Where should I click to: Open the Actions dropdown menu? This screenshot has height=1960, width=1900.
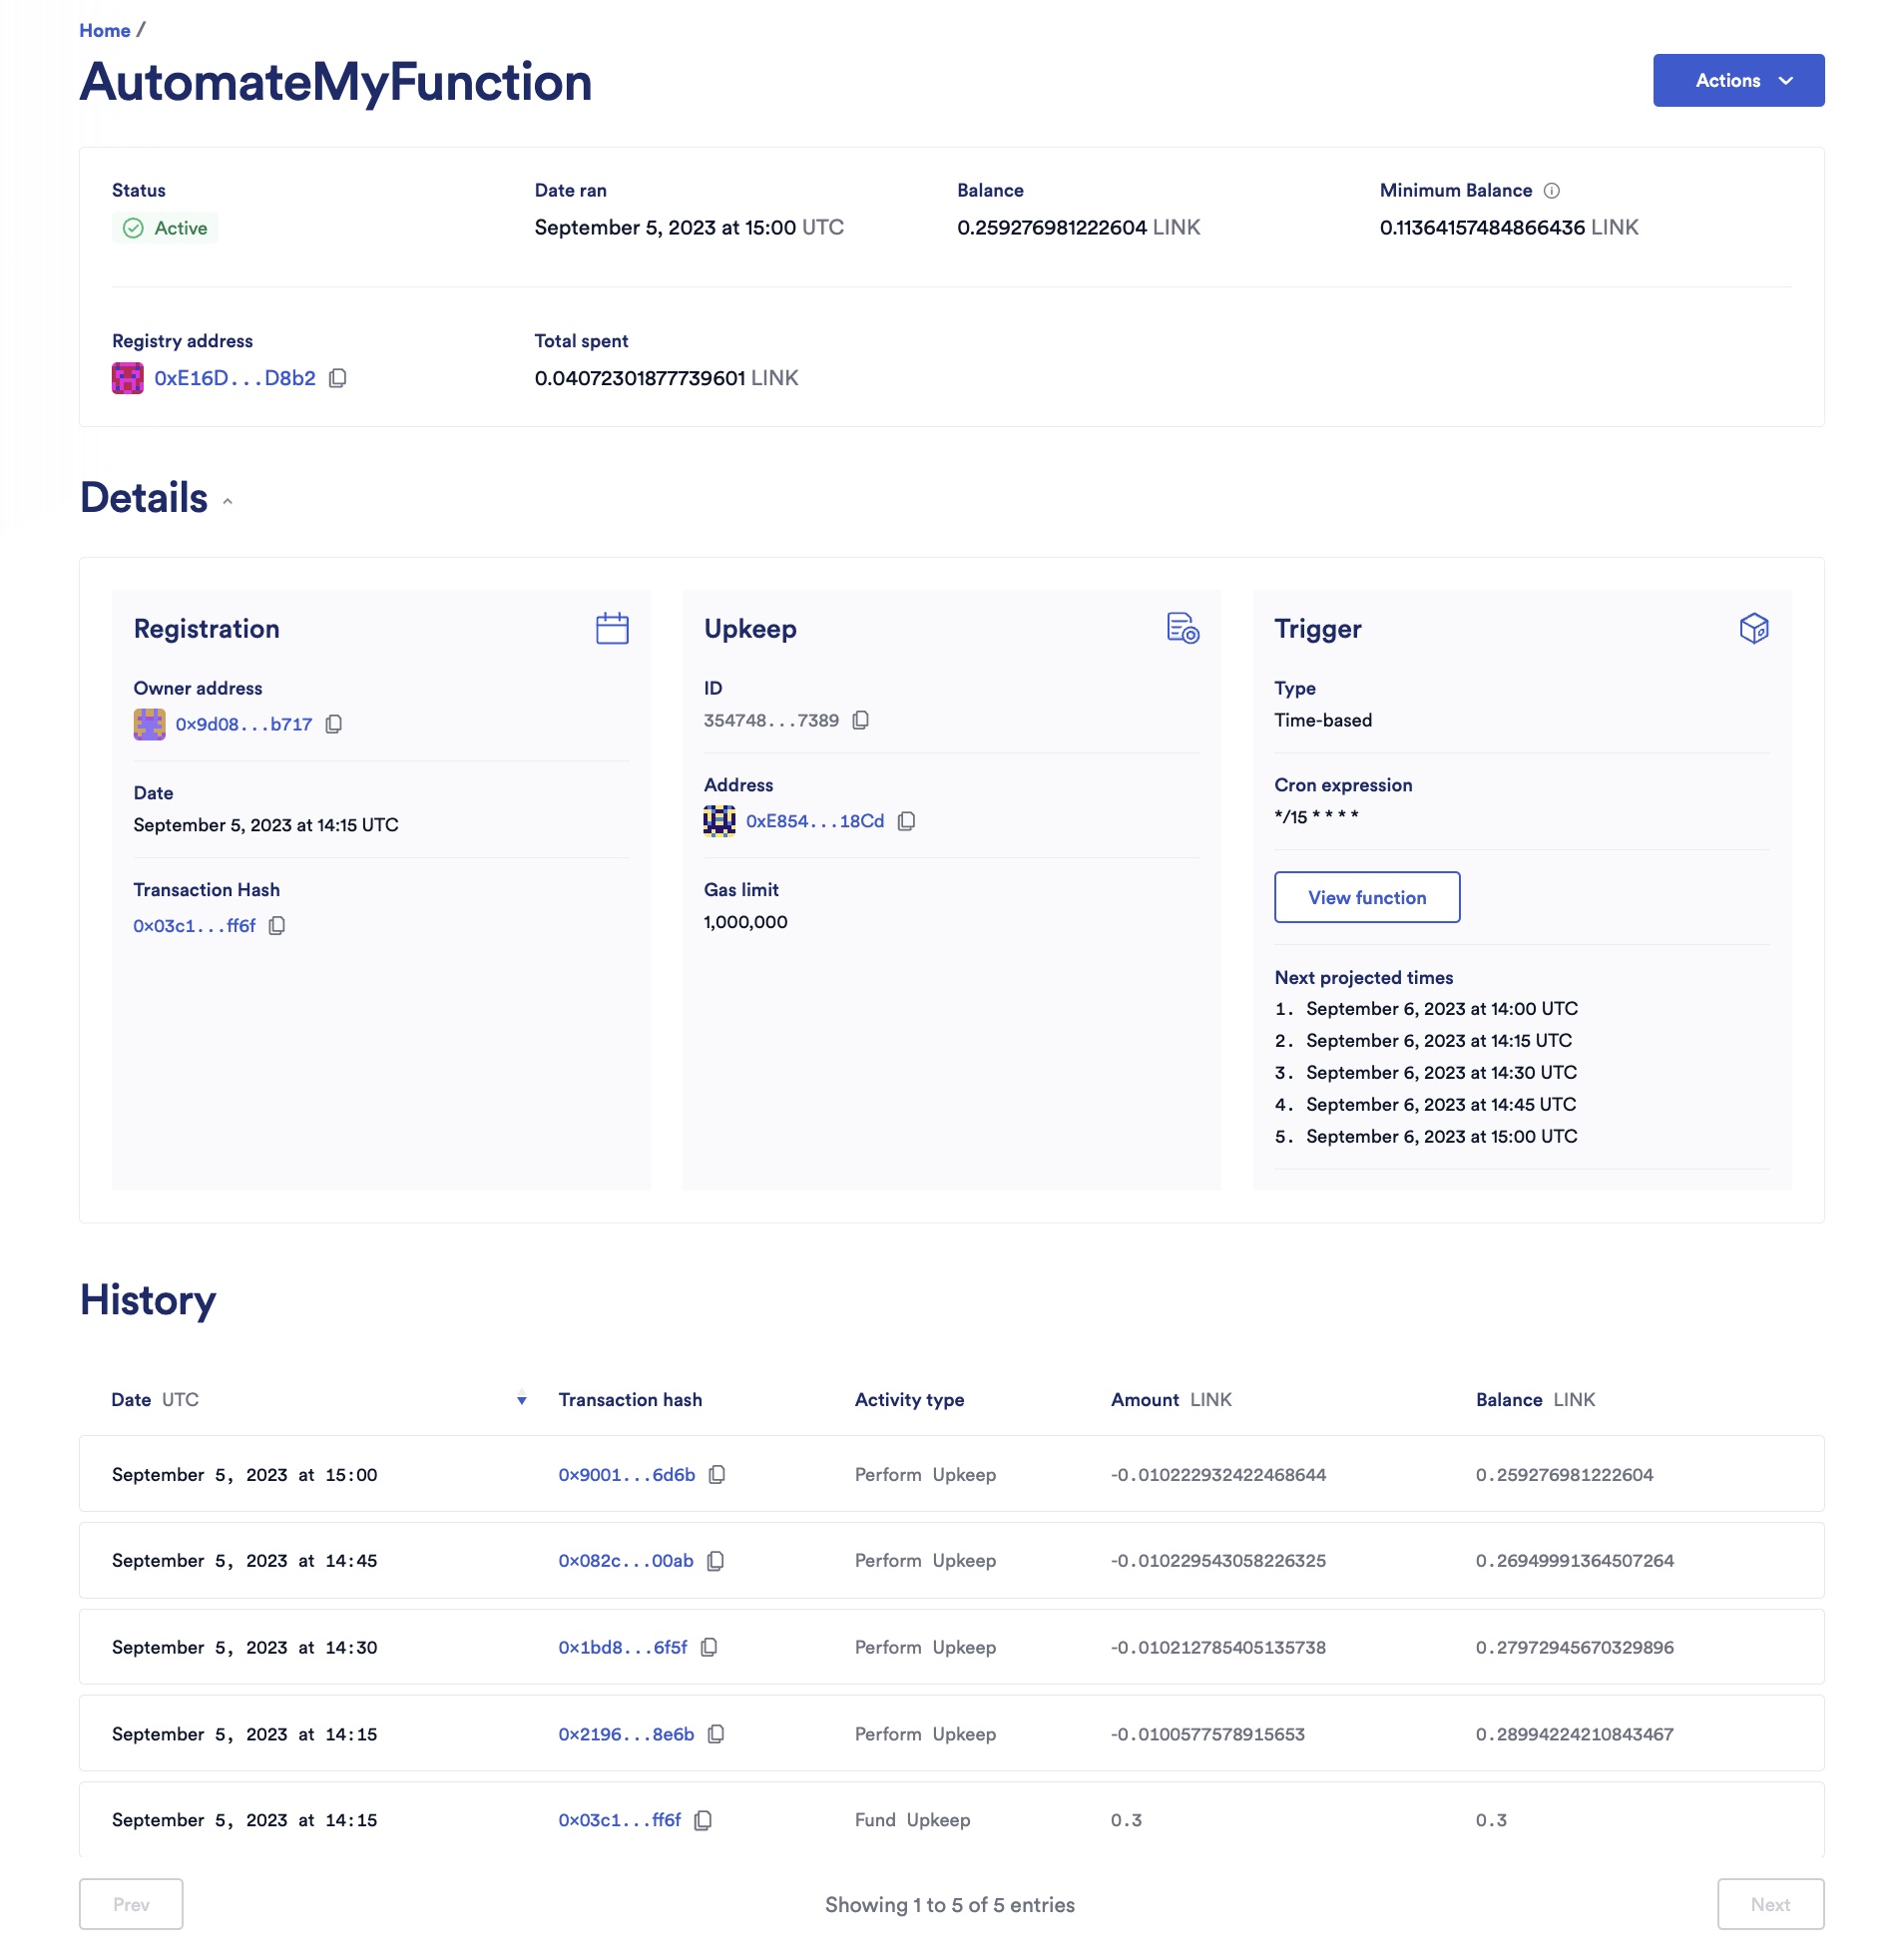pyautogui.click(x=1737, y=80)
